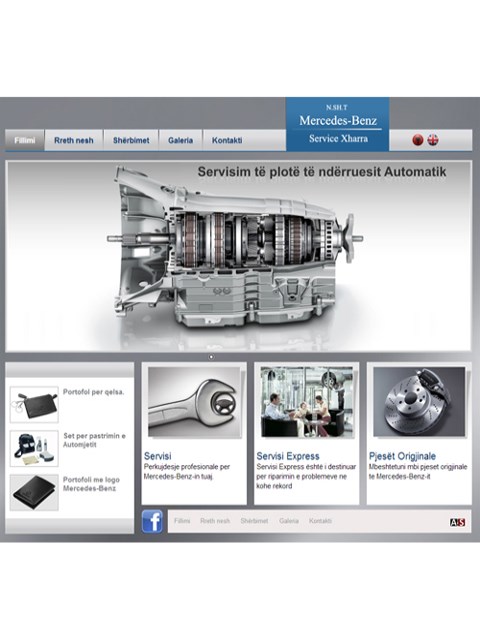The image size is (480, 620).
Task: Click the Kontakti link in footer
Action: [x=320, y=521]
